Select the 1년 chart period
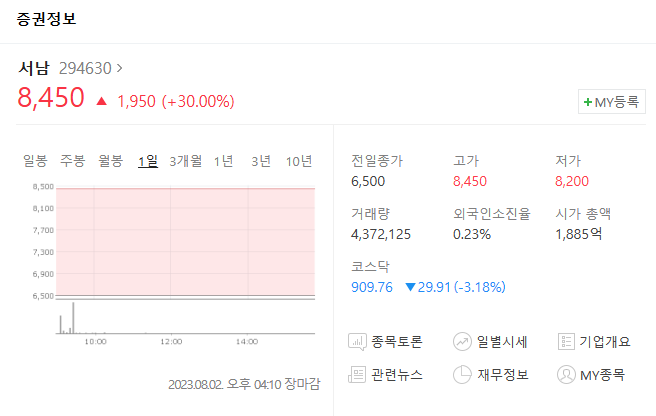This screenshot has width=656, height=416. pos(223,161)
